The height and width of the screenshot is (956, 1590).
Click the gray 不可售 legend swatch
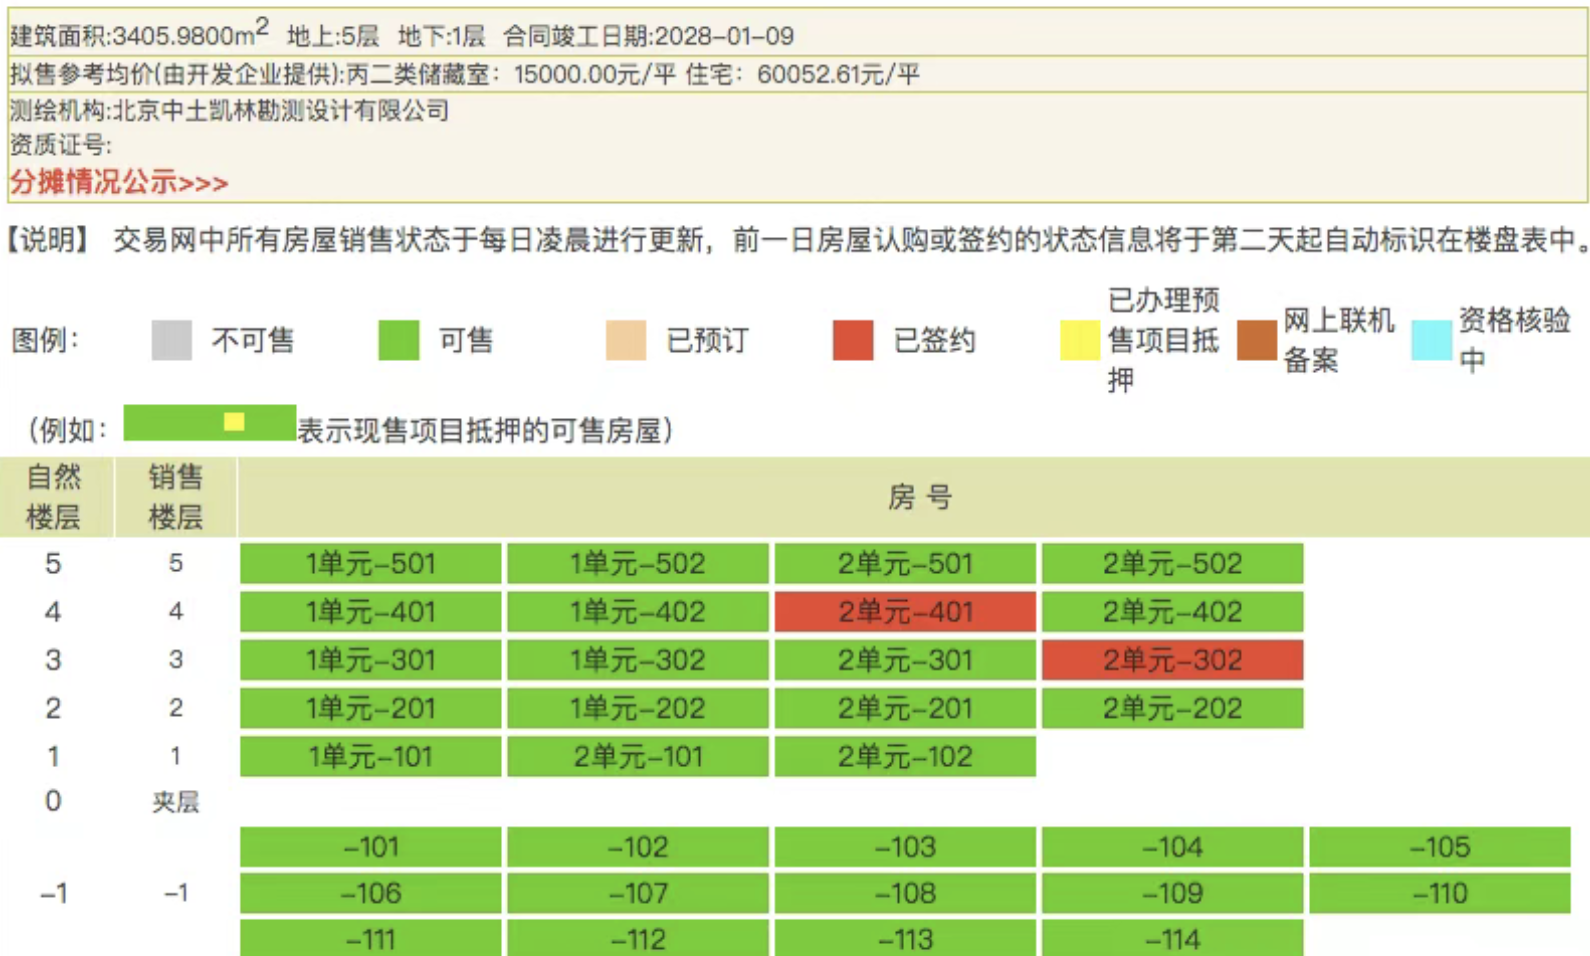pos(171,340)
